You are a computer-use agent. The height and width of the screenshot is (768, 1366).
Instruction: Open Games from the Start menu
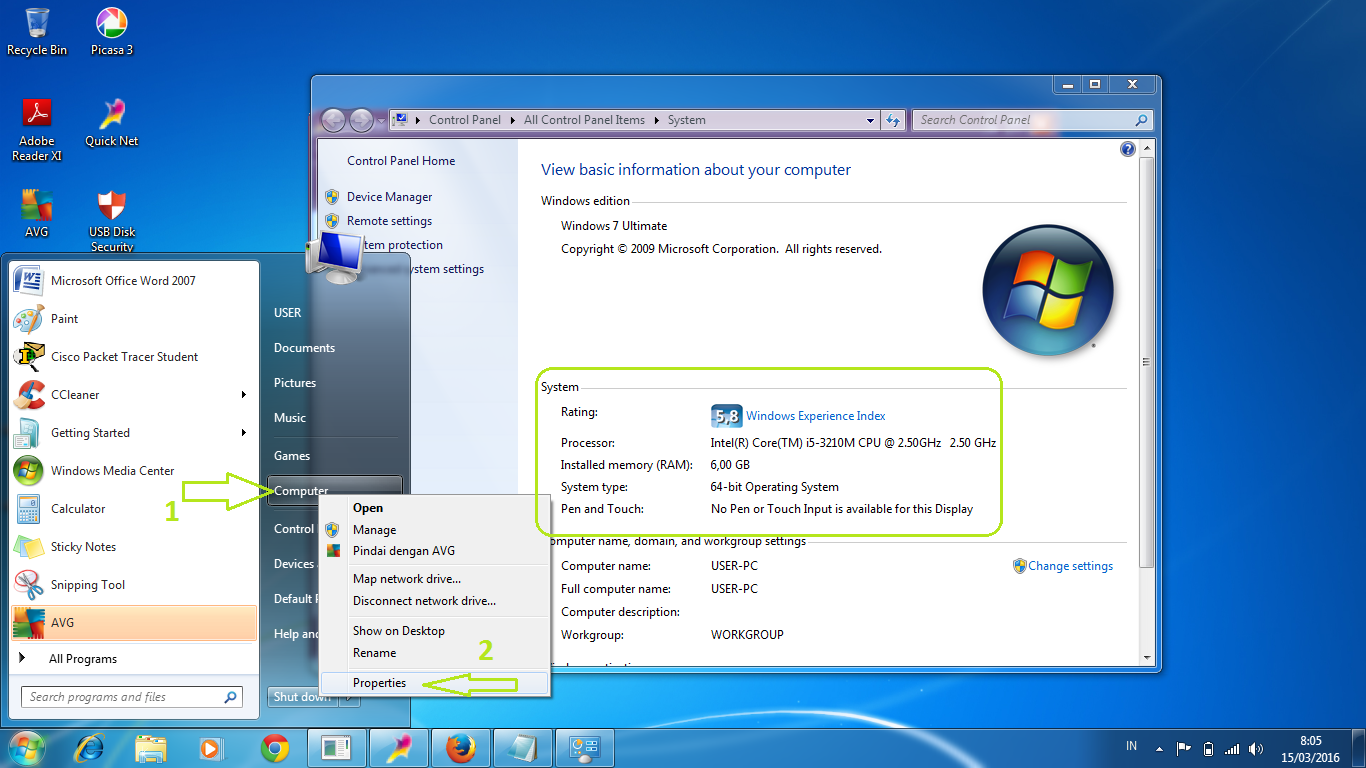[x=292, y=456]
